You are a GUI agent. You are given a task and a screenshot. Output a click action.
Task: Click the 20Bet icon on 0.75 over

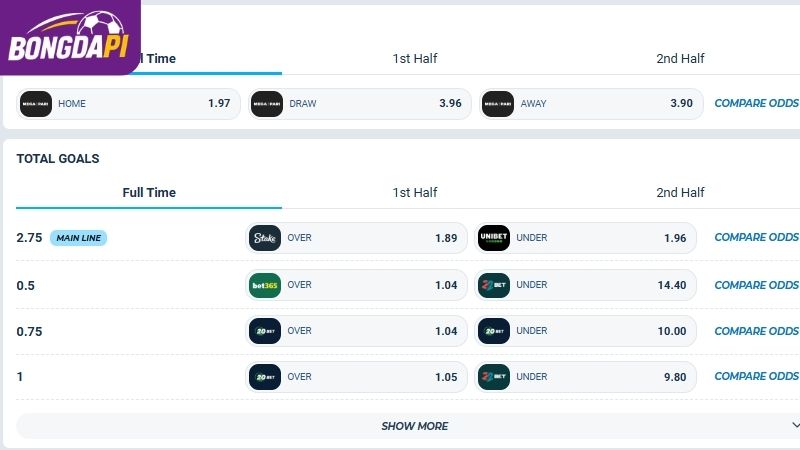tap(265, 331)
